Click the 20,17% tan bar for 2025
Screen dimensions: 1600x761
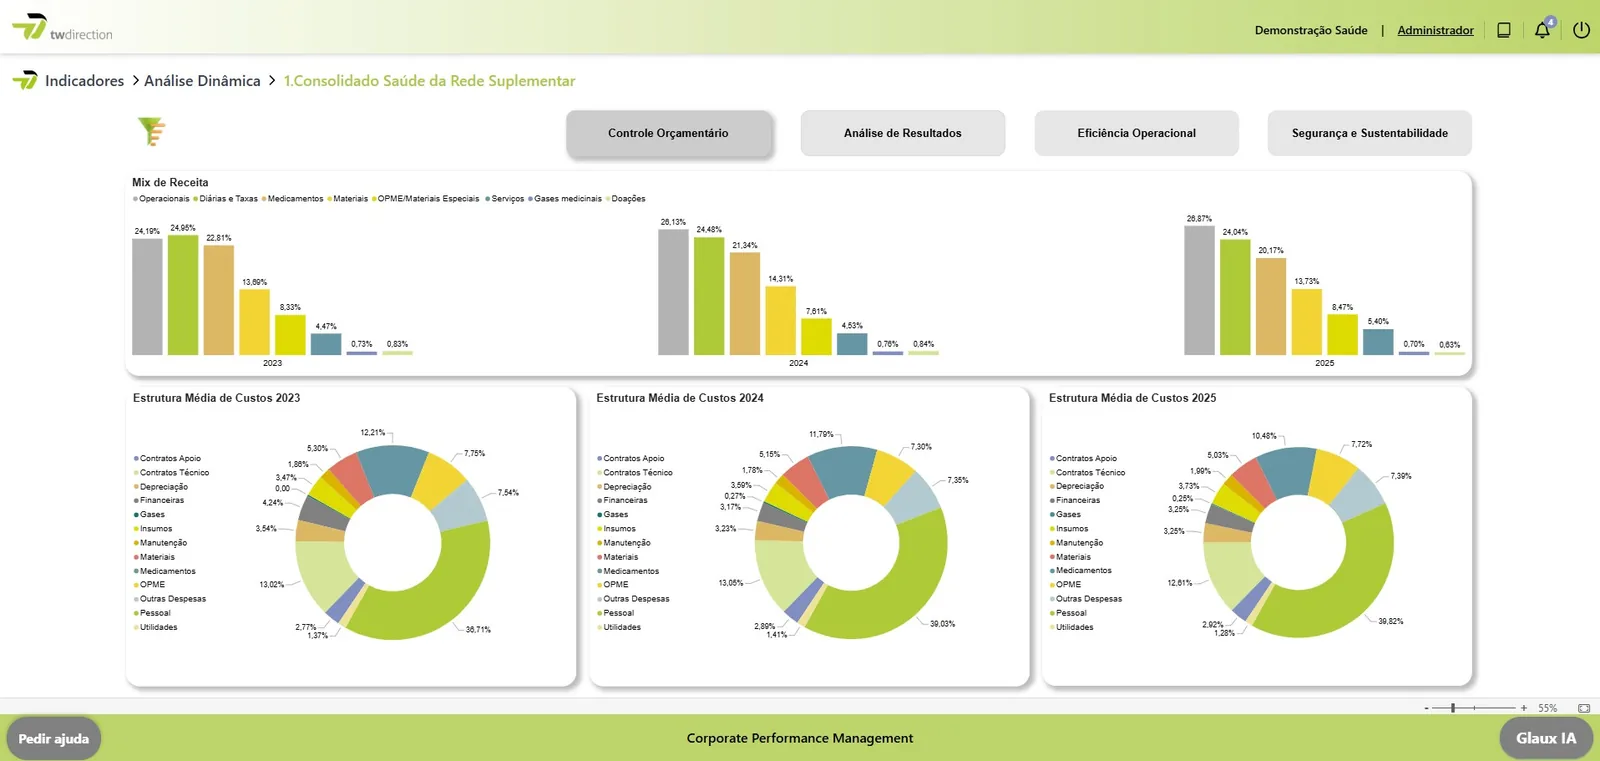1271,306
